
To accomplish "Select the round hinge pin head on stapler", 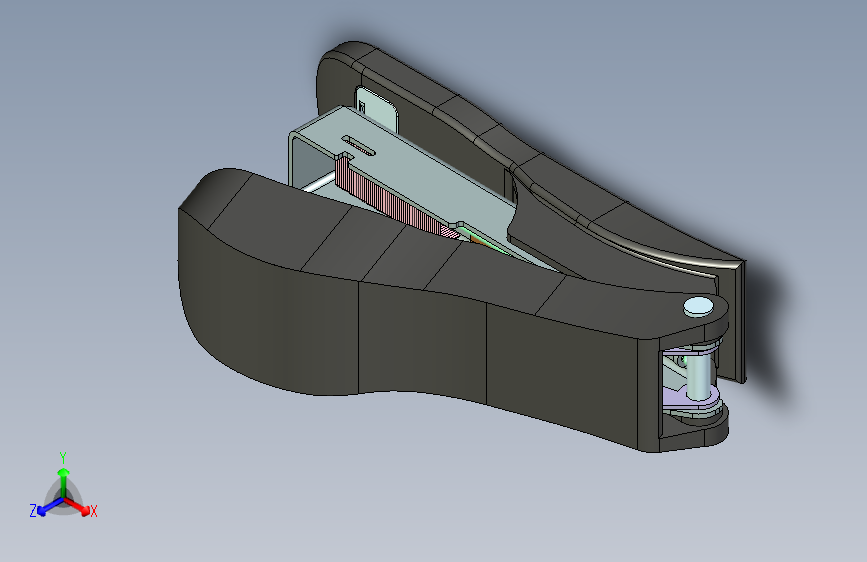I will [x=698, y=307].
